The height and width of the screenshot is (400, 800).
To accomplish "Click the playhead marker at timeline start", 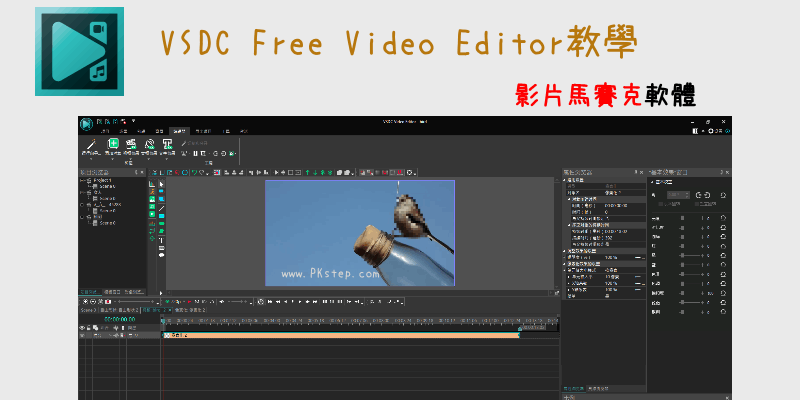I will pos(163,320).
